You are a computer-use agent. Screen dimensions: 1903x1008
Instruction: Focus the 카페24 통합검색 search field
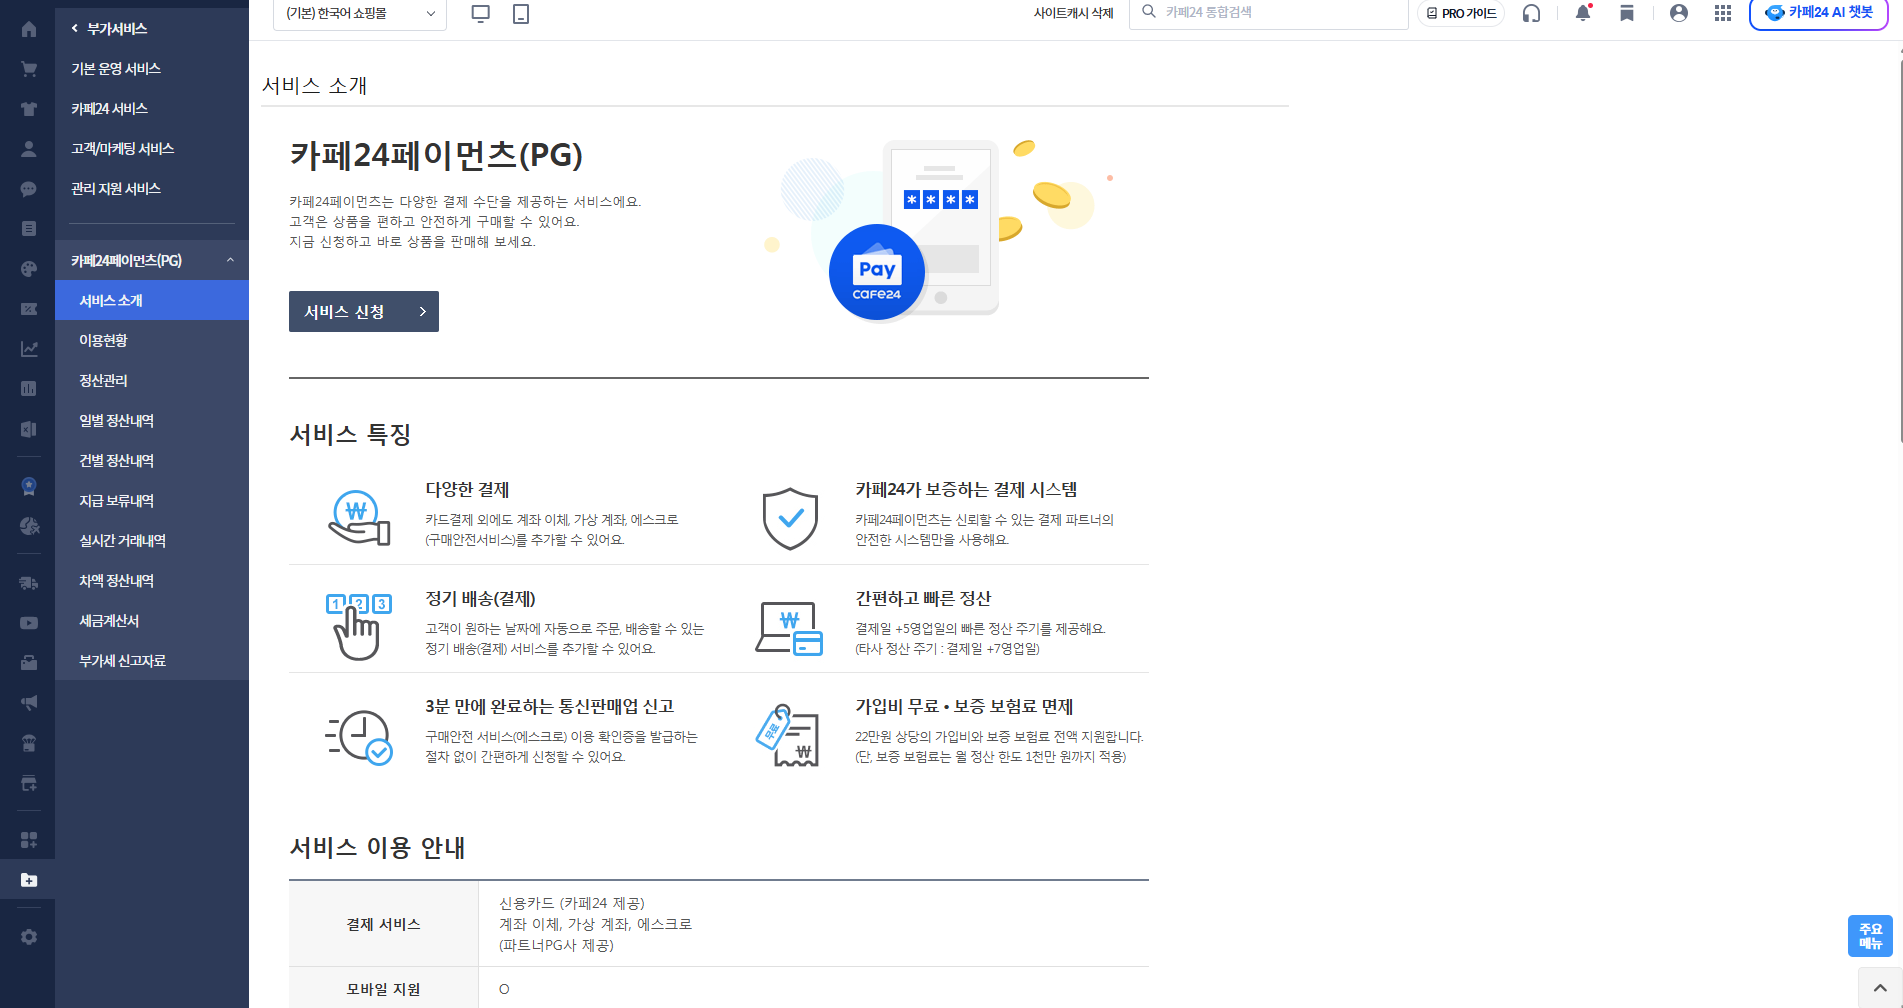tap(1269, 13)
